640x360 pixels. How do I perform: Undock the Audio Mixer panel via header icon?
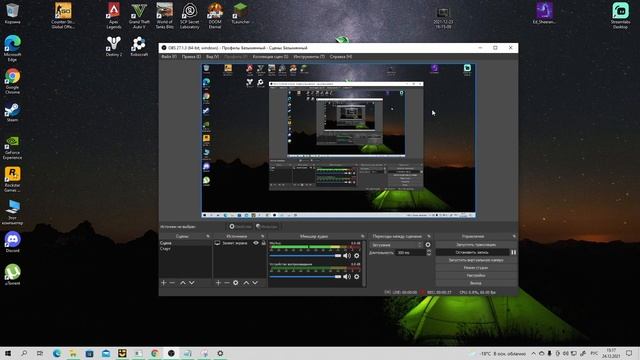tap(362, 236)
